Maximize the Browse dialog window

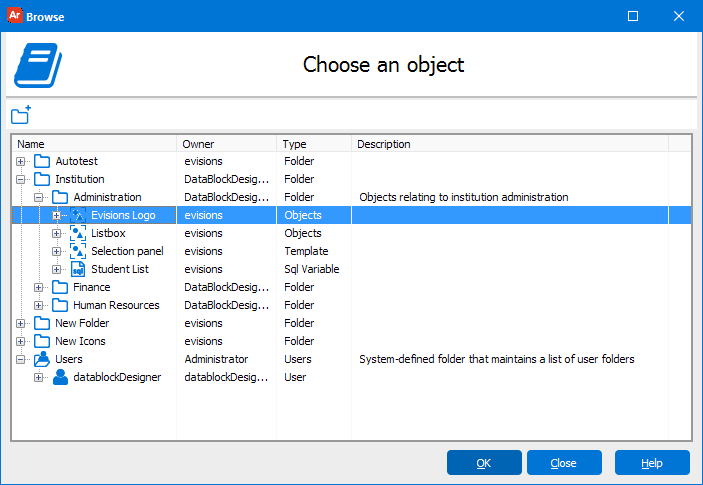point(633,16)
